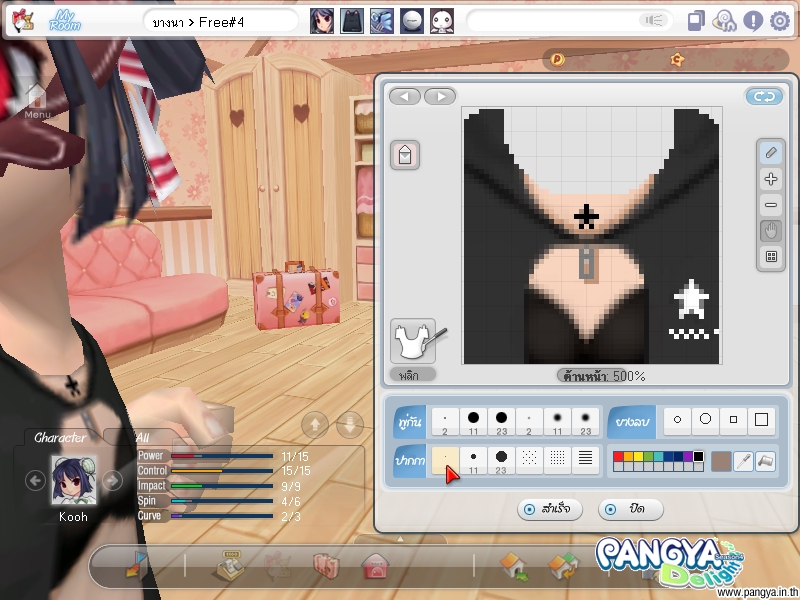Switch to the All tab
800x600 pixels.
[142, 437]
